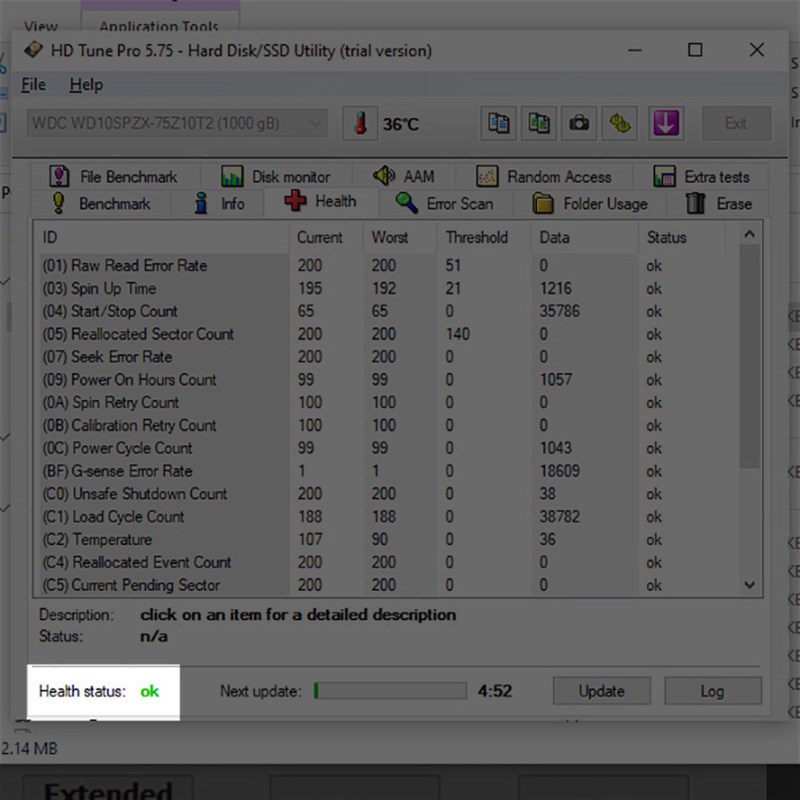Open the File menu
Viewport: 800px width, 800px height.
tap(33, 84)
